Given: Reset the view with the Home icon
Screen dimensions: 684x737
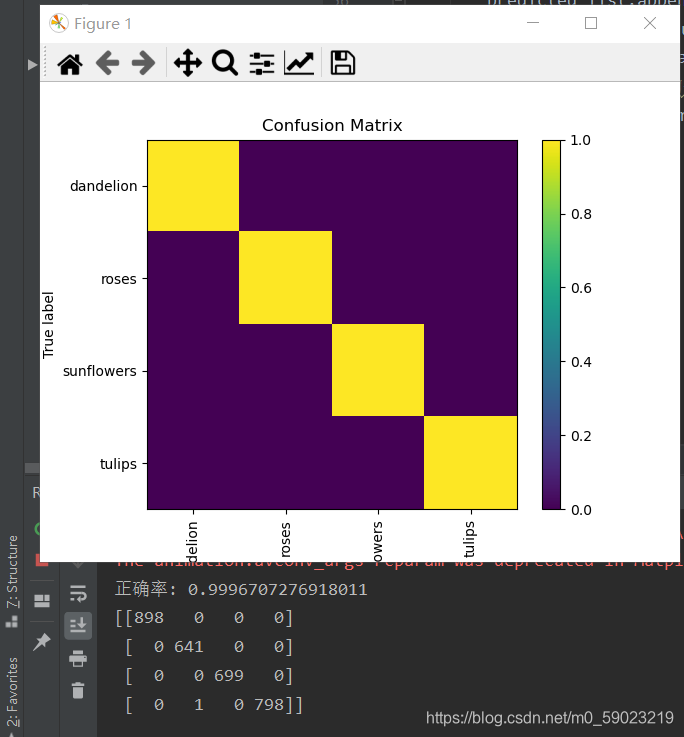Looking at the screenshot, I should 70,63.
